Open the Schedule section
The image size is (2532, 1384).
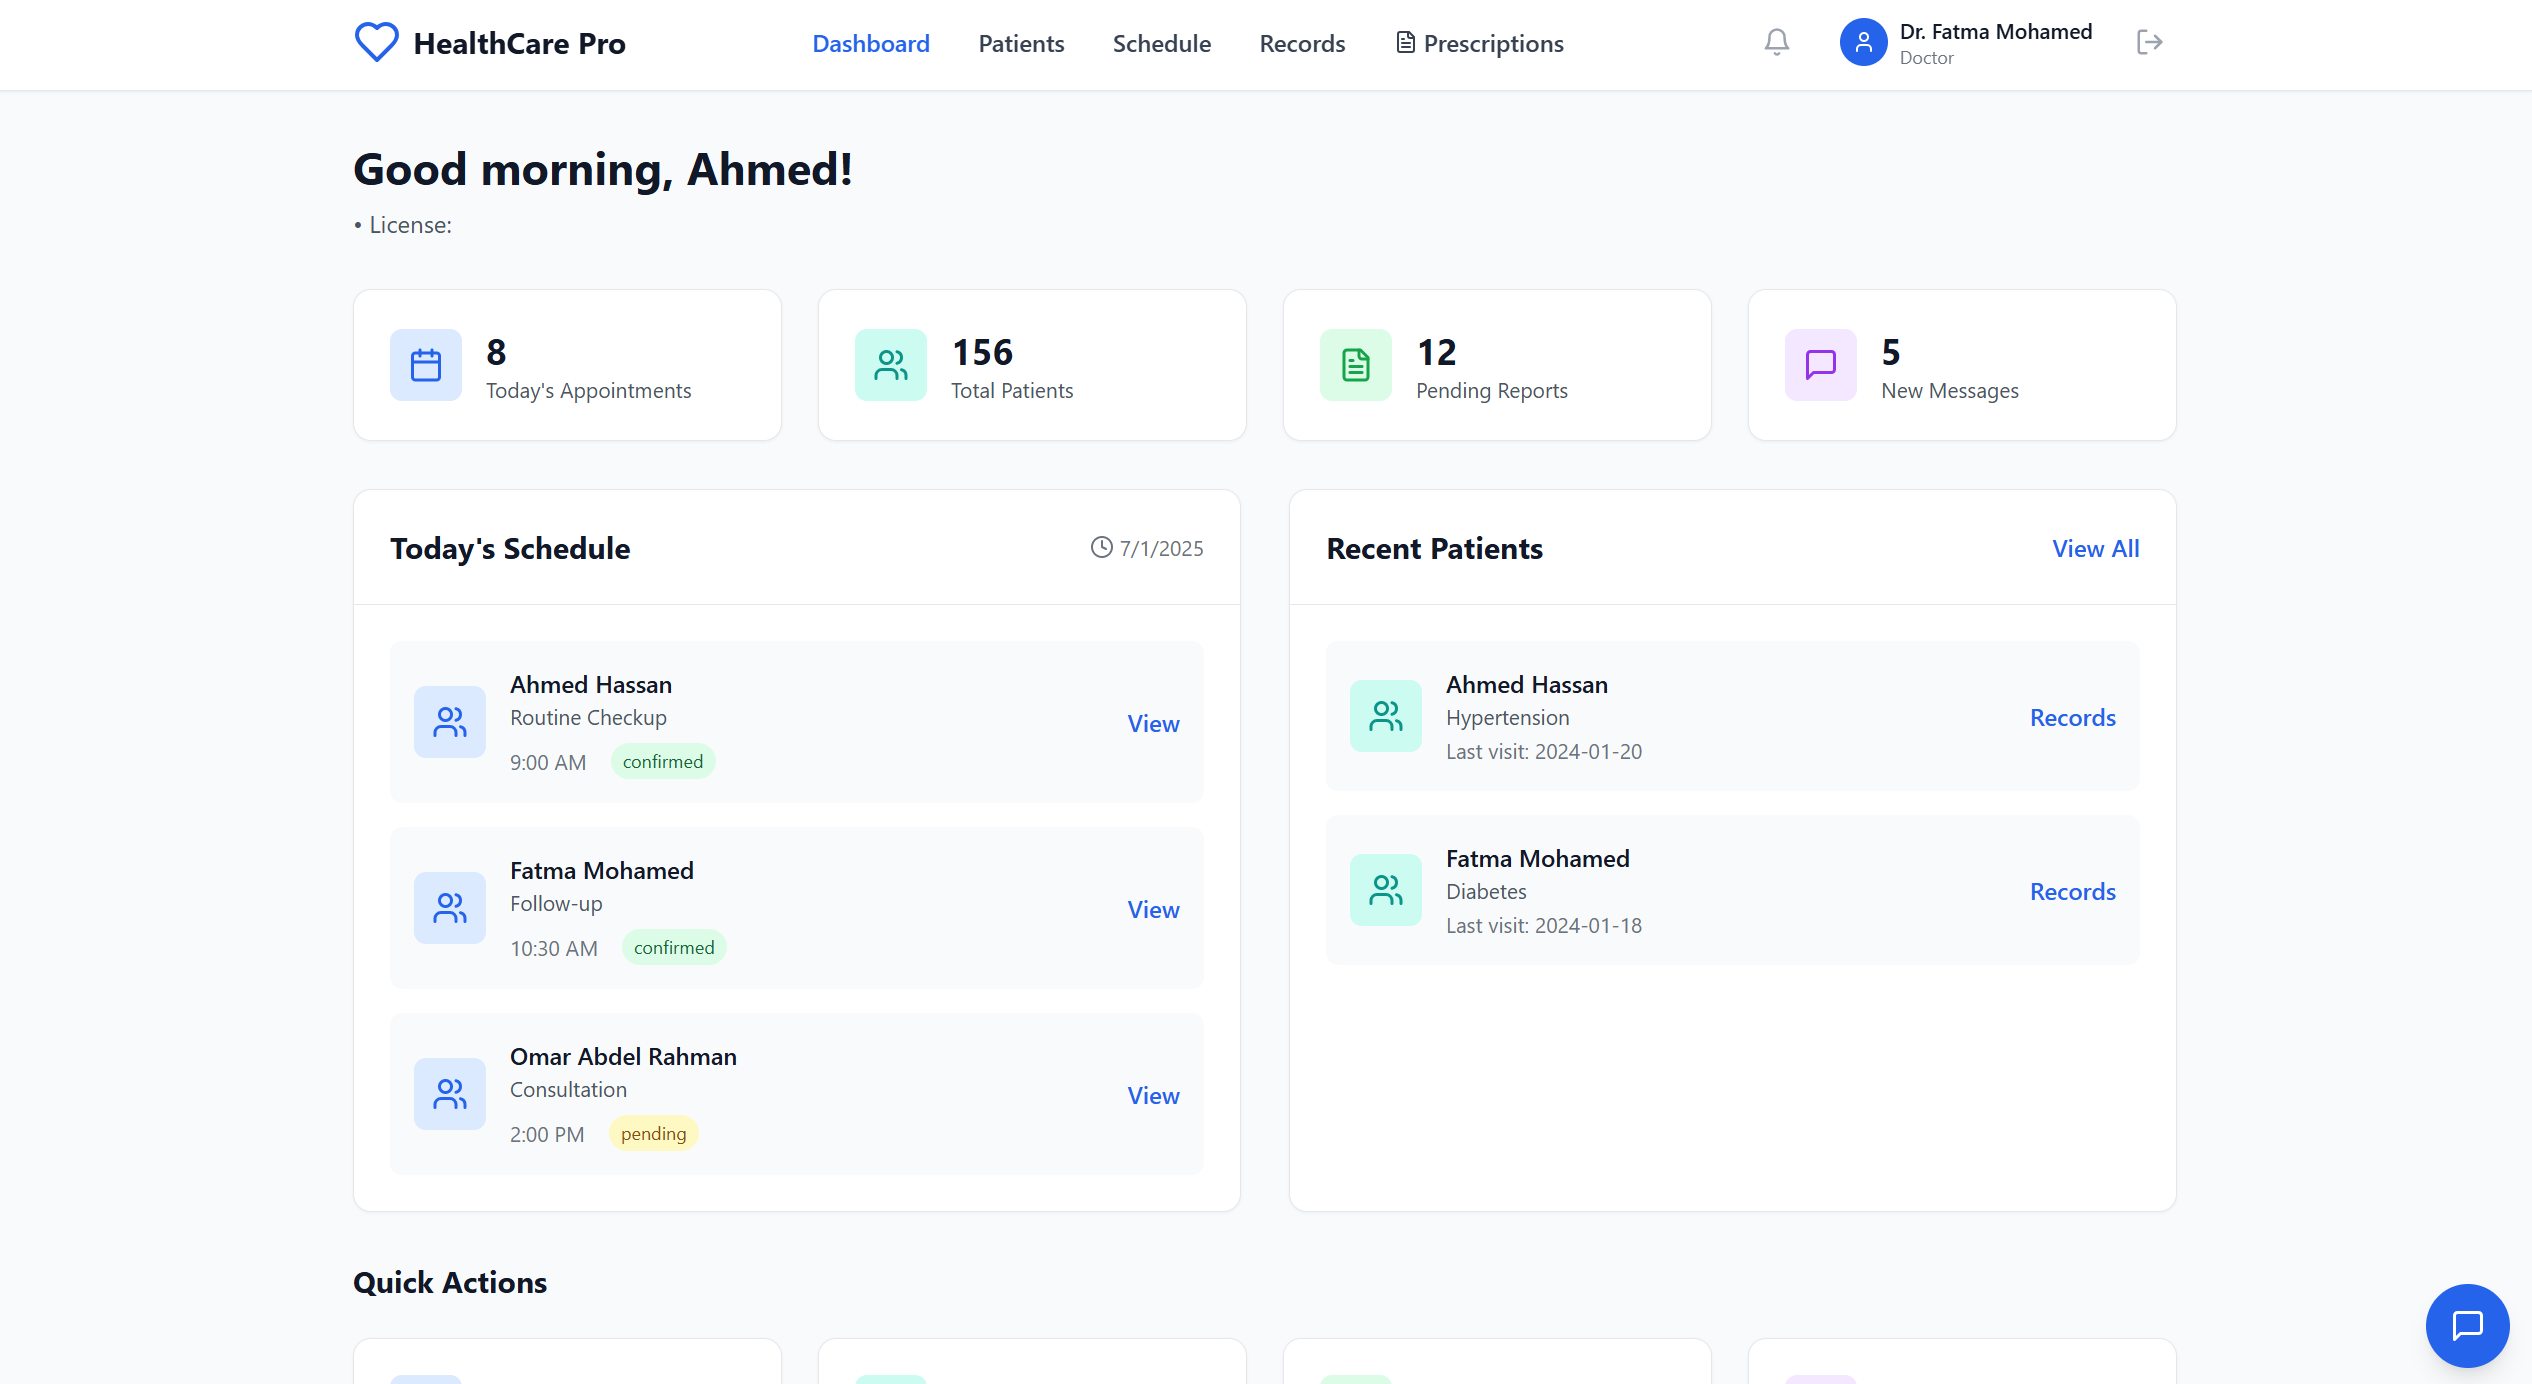click(1162, 43)
